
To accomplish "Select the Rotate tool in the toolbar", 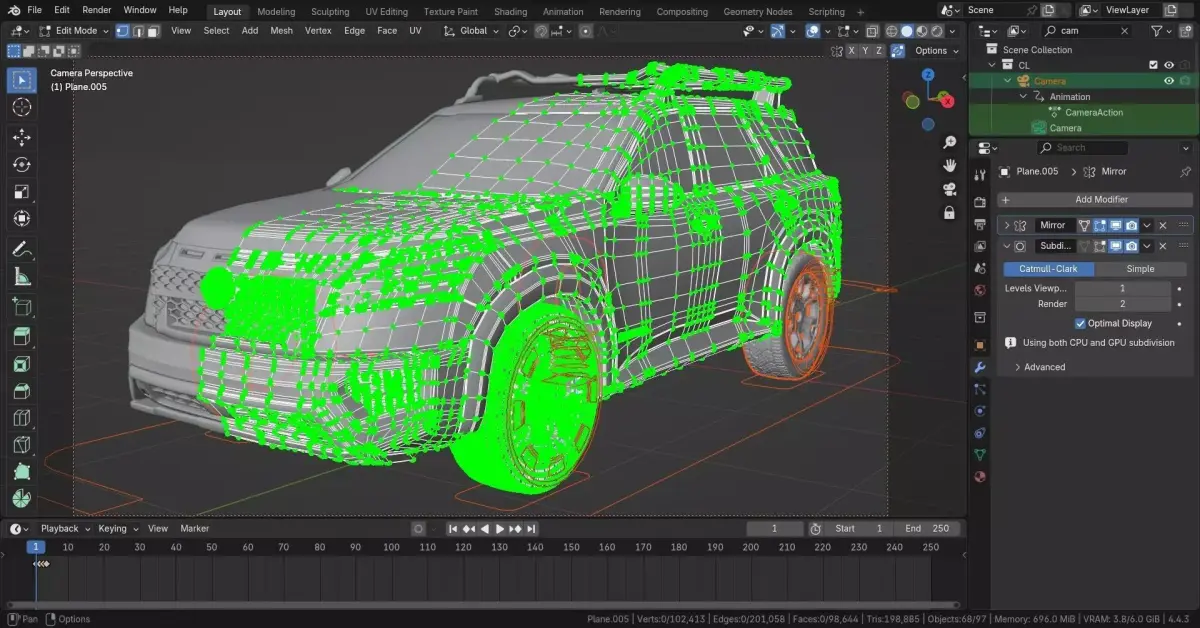I will 22,165.
